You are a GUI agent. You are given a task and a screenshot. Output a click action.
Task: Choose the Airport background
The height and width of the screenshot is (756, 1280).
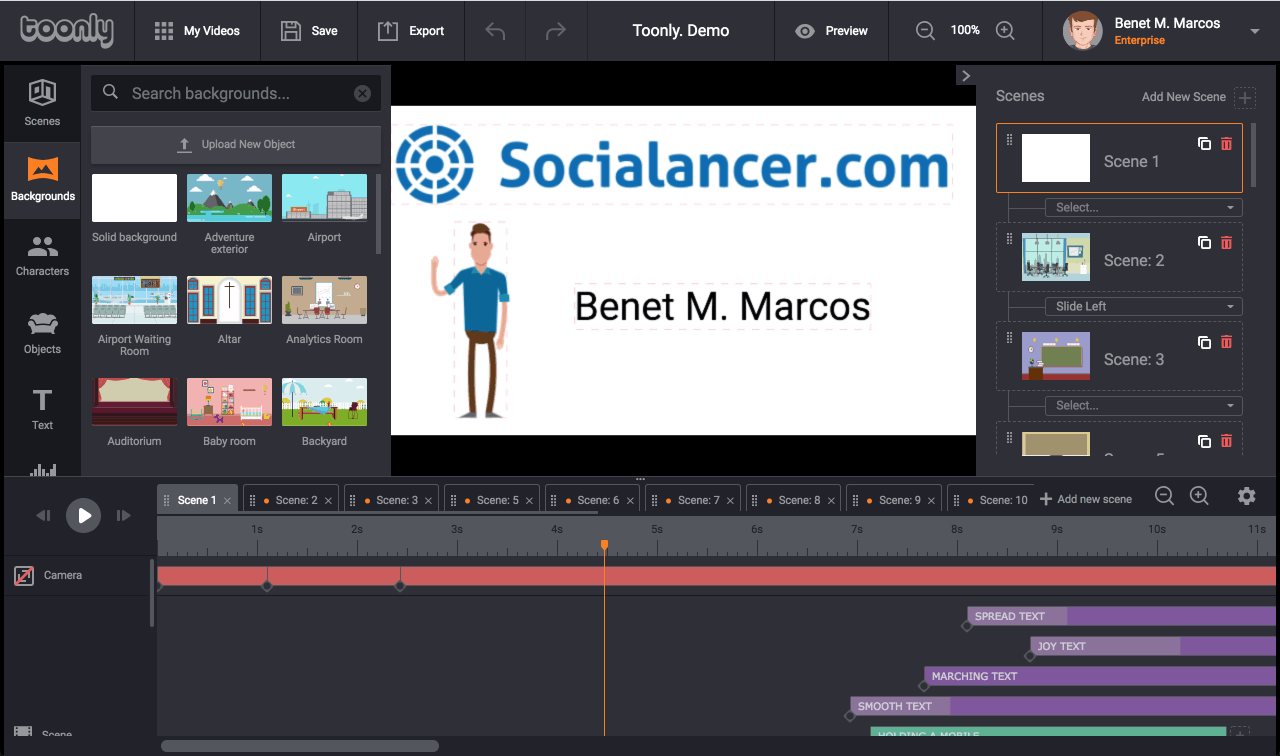324,198
